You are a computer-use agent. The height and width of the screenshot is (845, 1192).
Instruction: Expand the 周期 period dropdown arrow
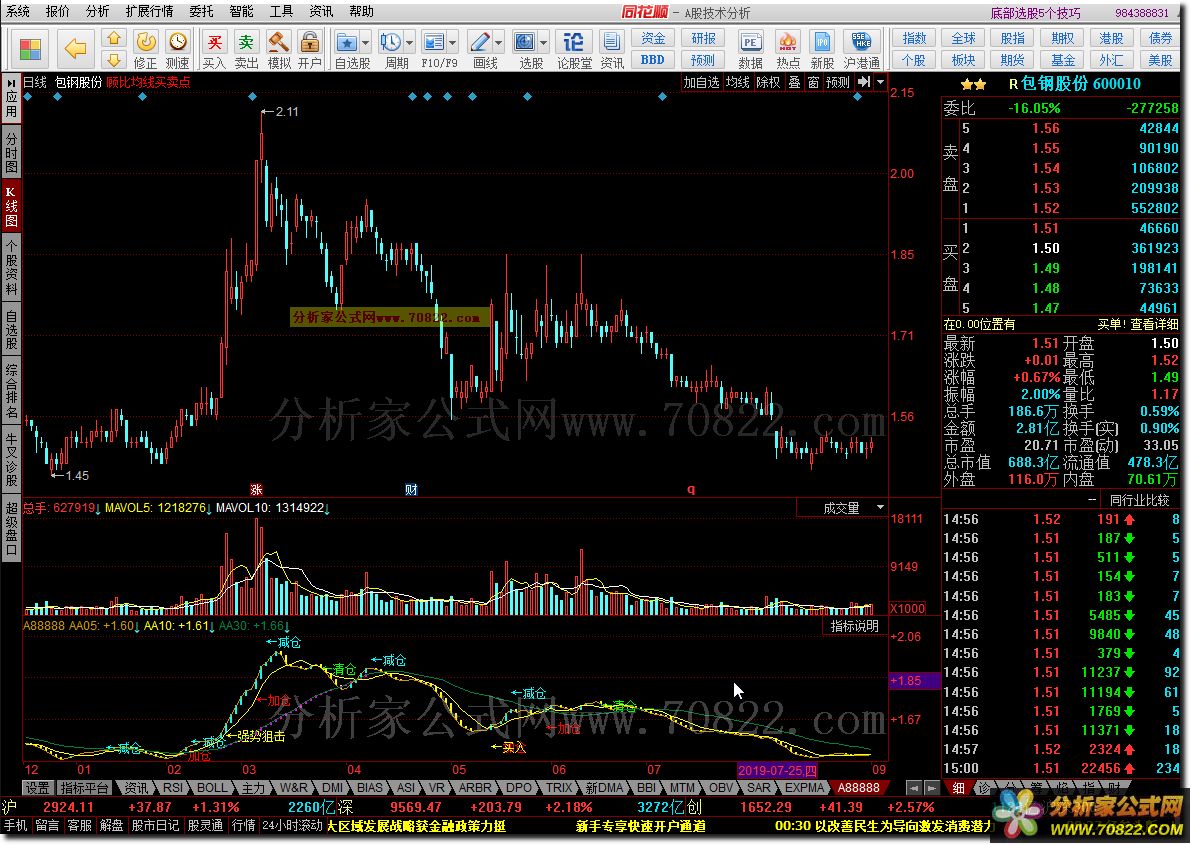(410, 43)
